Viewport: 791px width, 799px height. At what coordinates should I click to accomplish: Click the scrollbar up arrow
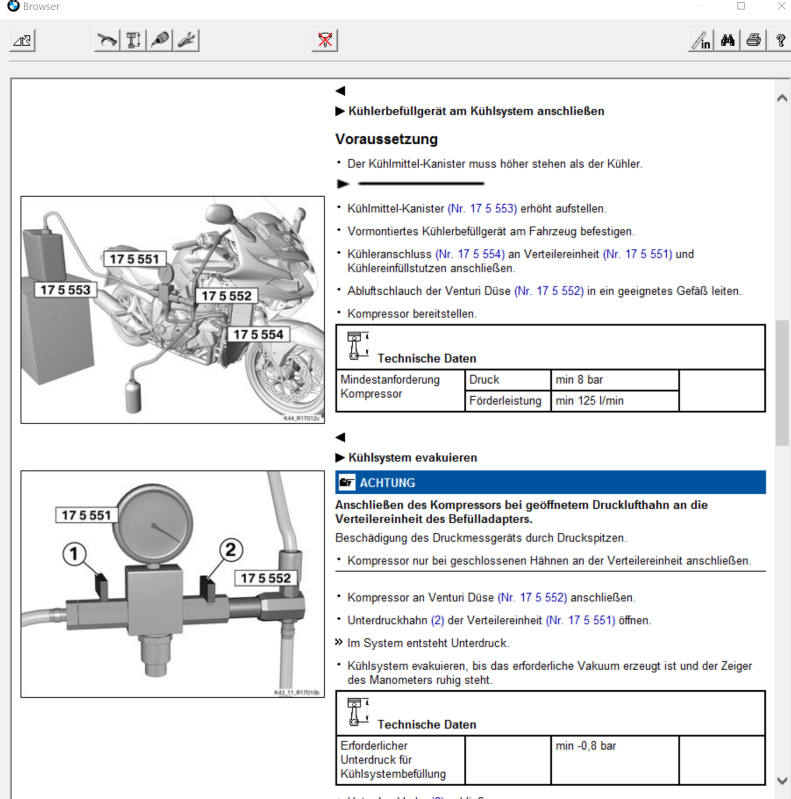coord(782,98)
